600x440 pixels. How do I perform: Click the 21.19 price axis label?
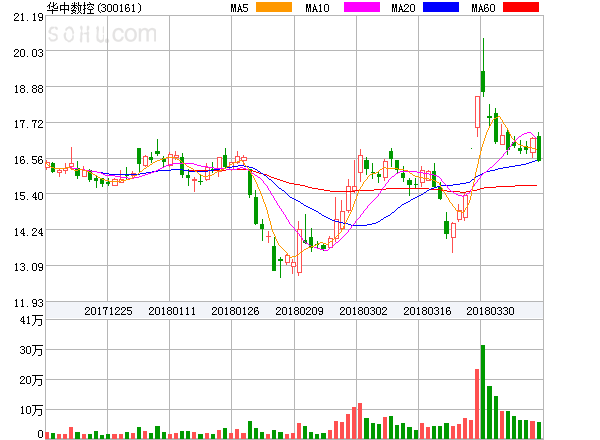coord(28,17)
